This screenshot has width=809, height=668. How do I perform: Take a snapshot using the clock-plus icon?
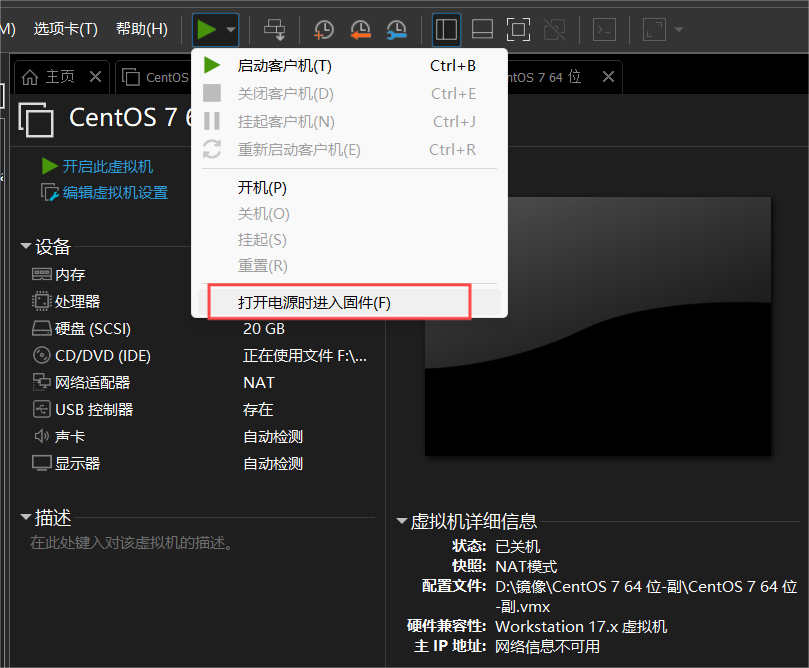323,29
